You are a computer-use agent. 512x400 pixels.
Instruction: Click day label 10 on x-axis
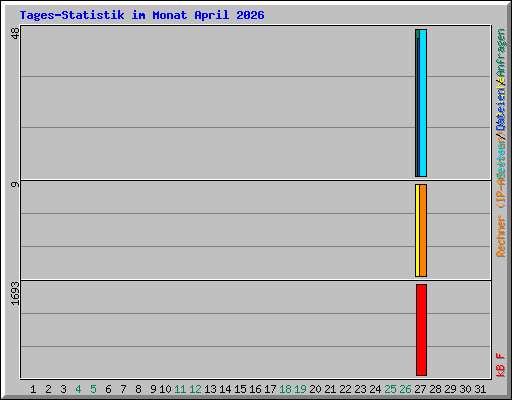165,389
